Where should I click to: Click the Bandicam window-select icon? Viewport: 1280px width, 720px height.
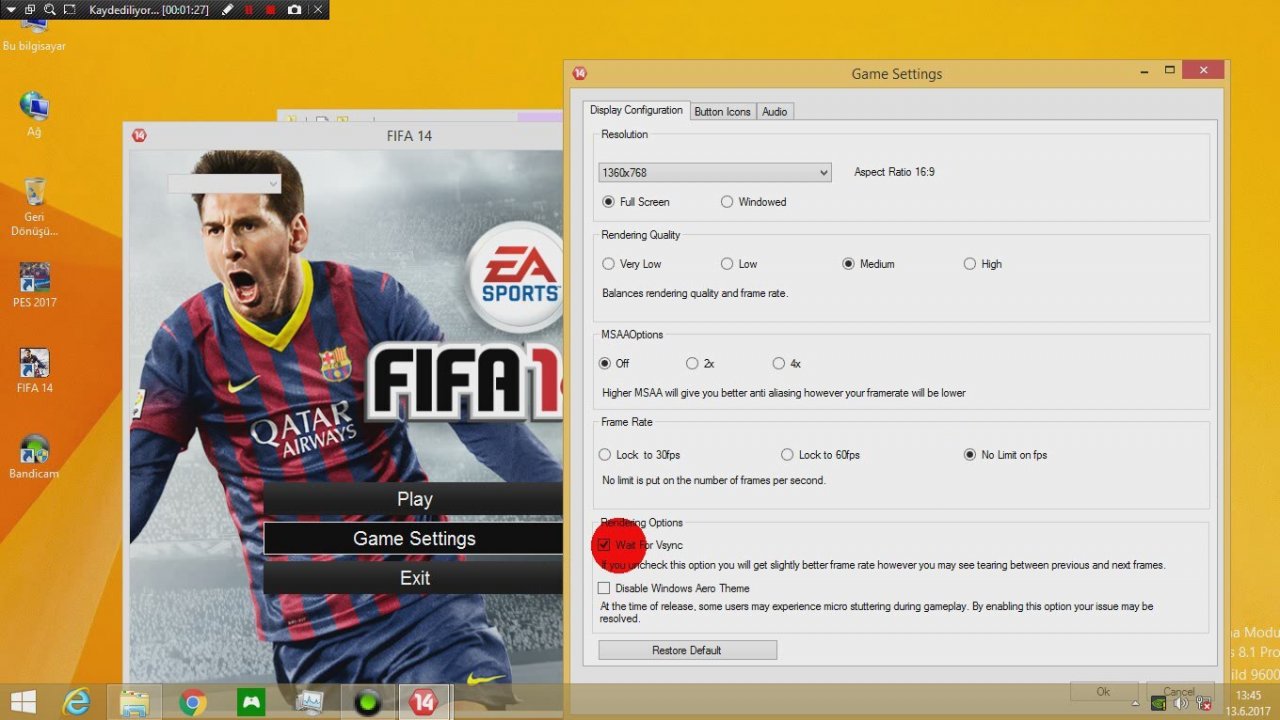click(x=30, y=9)
